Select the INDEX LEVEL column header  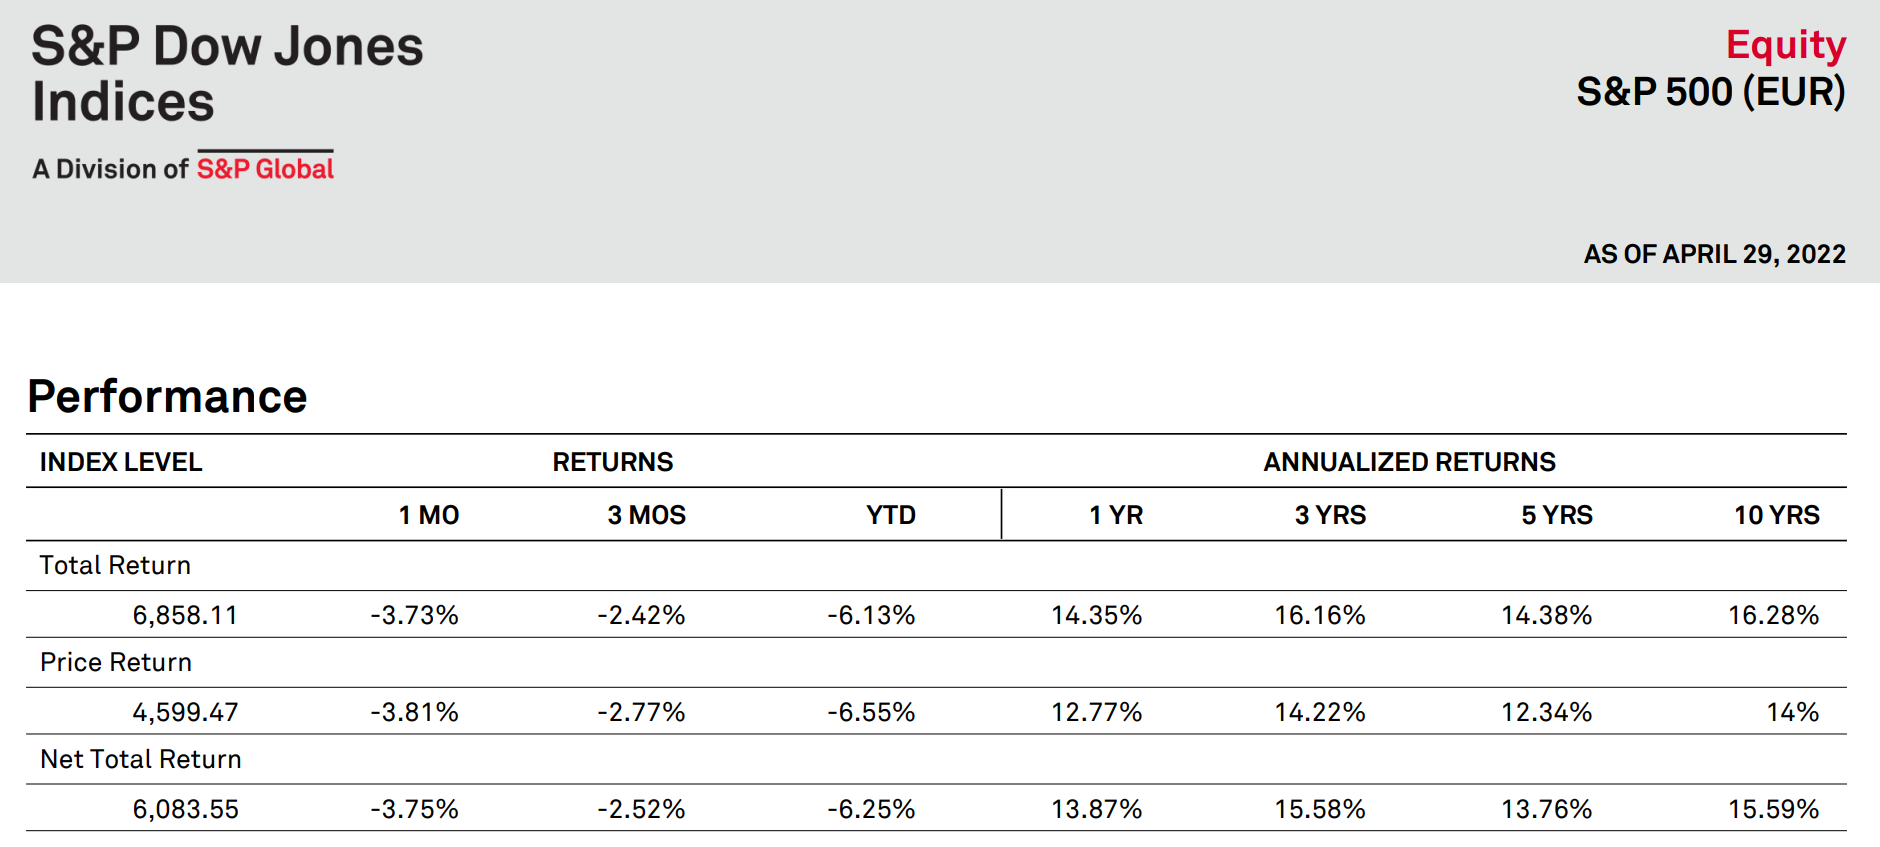pyautogui.click(x=121, y=462)
